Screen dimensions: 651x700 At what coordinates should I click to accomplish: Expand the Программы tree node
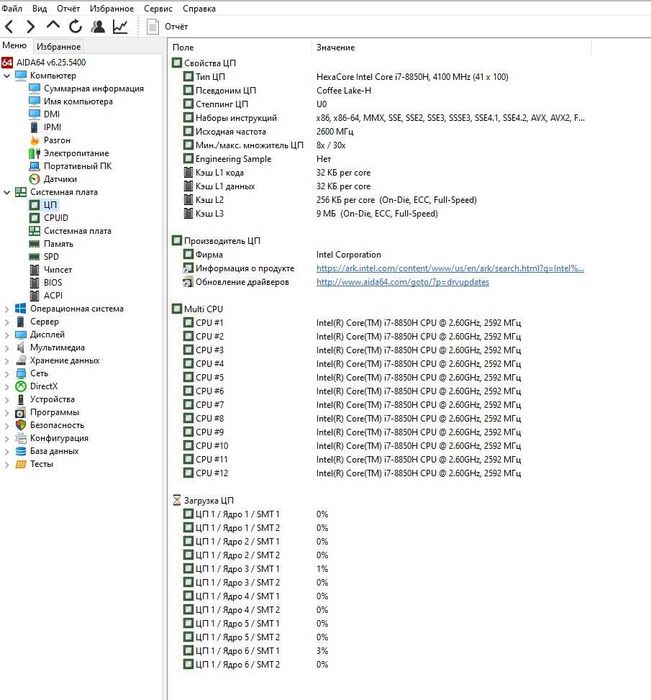coord(7,412)
